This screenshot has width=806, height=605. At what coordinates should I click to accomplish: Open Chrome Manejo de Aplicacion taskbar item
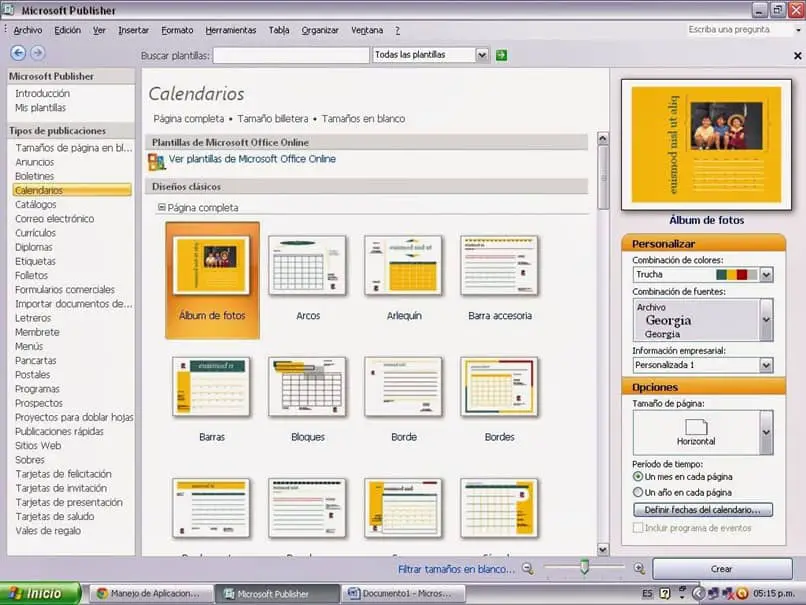pos(152,594)
